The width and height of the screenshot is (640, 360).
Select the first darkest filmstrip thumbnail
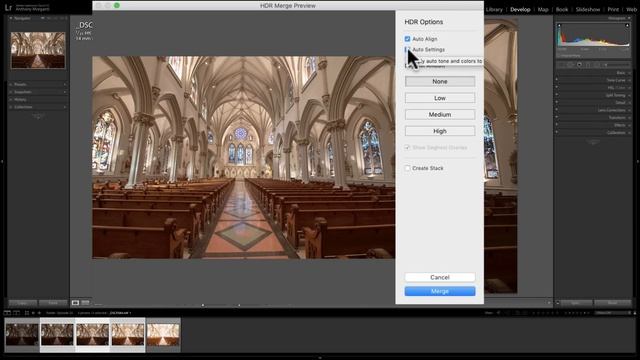click(x=22, y=334)
